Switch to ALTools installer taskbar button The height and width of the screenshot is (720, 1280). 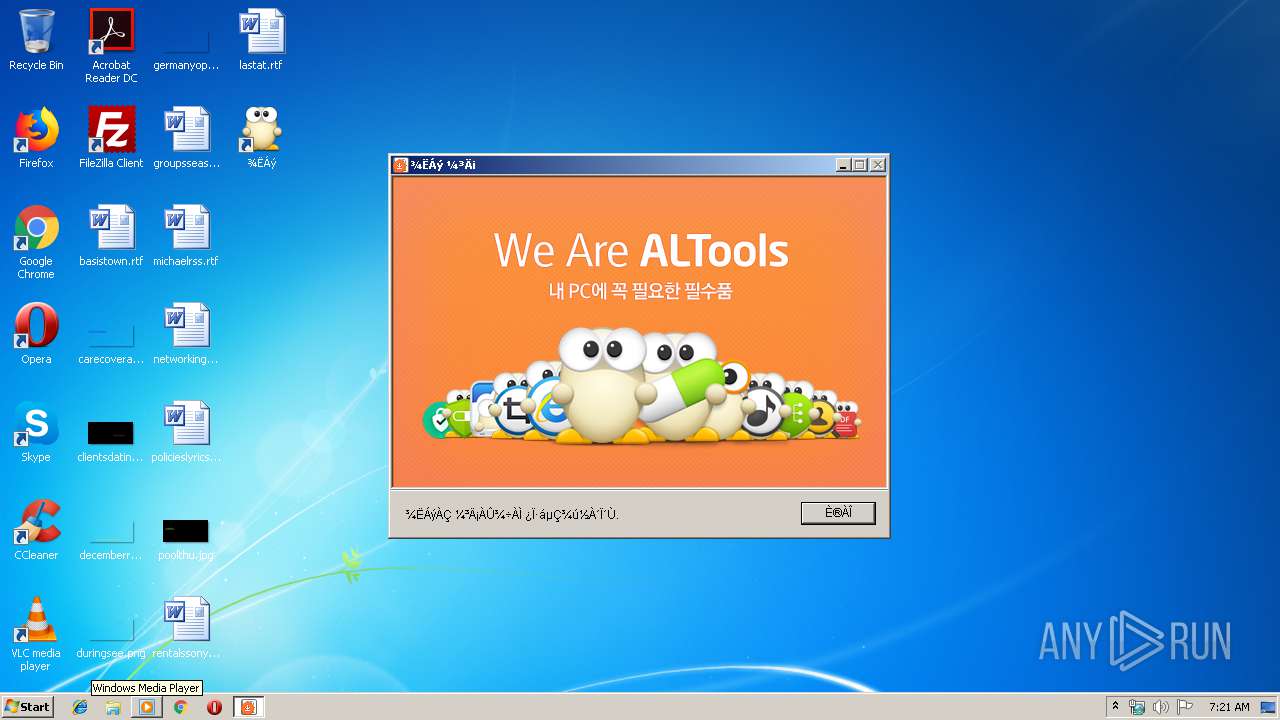click(x=249, y=707)
